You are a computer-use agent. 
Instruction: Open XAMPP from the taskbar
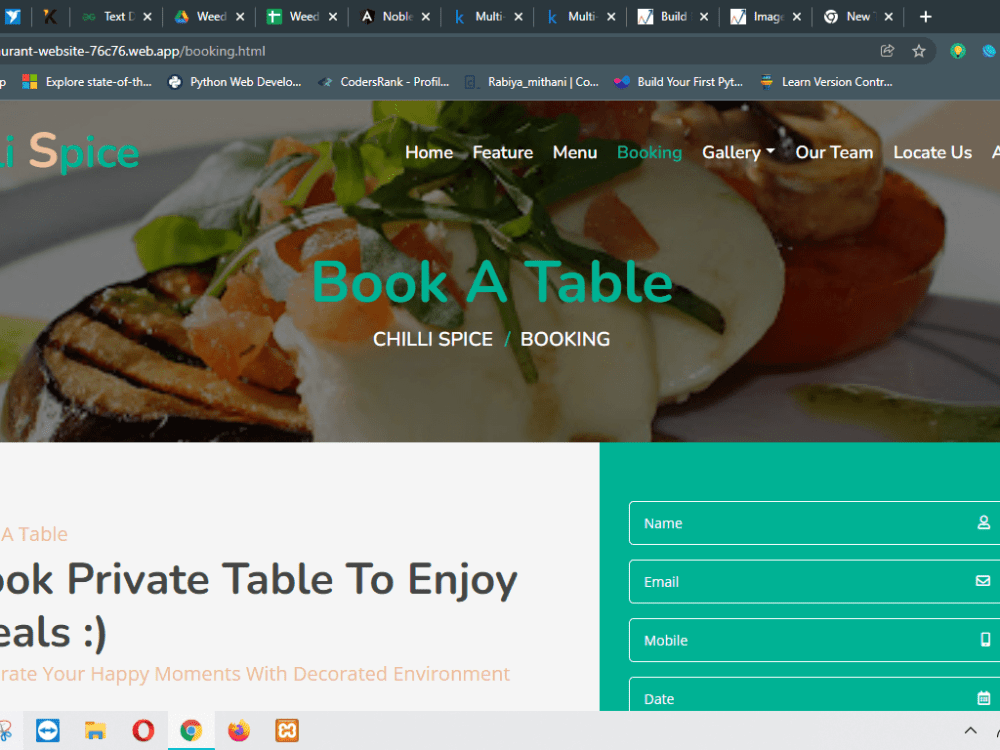(287, 730)
